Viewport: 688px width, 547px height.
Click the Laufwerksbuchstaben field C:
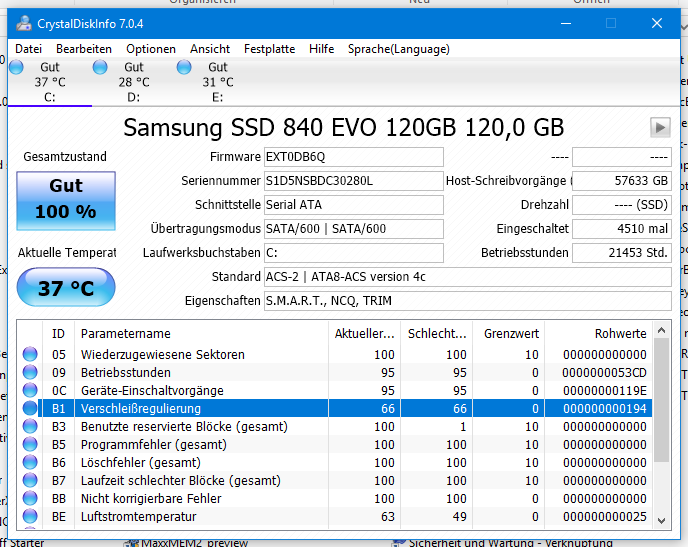tap(354, 253)
